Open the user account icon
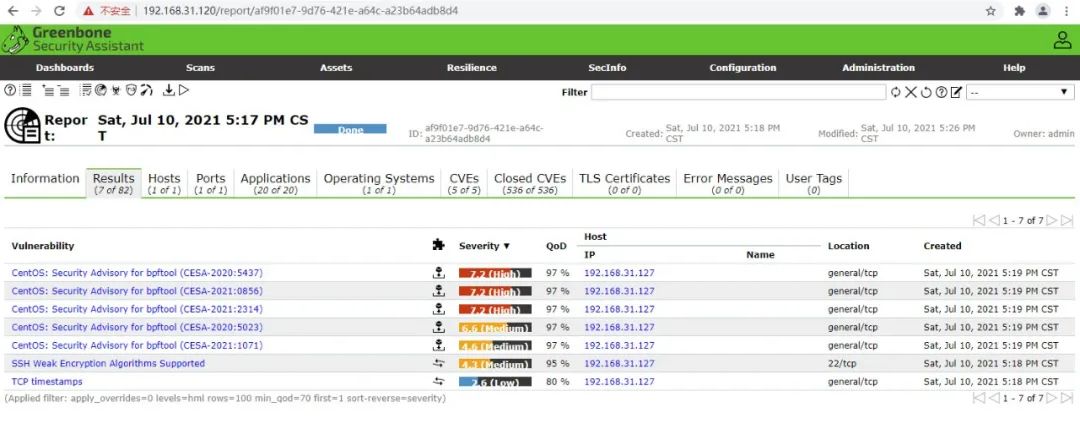 tap(1062, 40)
